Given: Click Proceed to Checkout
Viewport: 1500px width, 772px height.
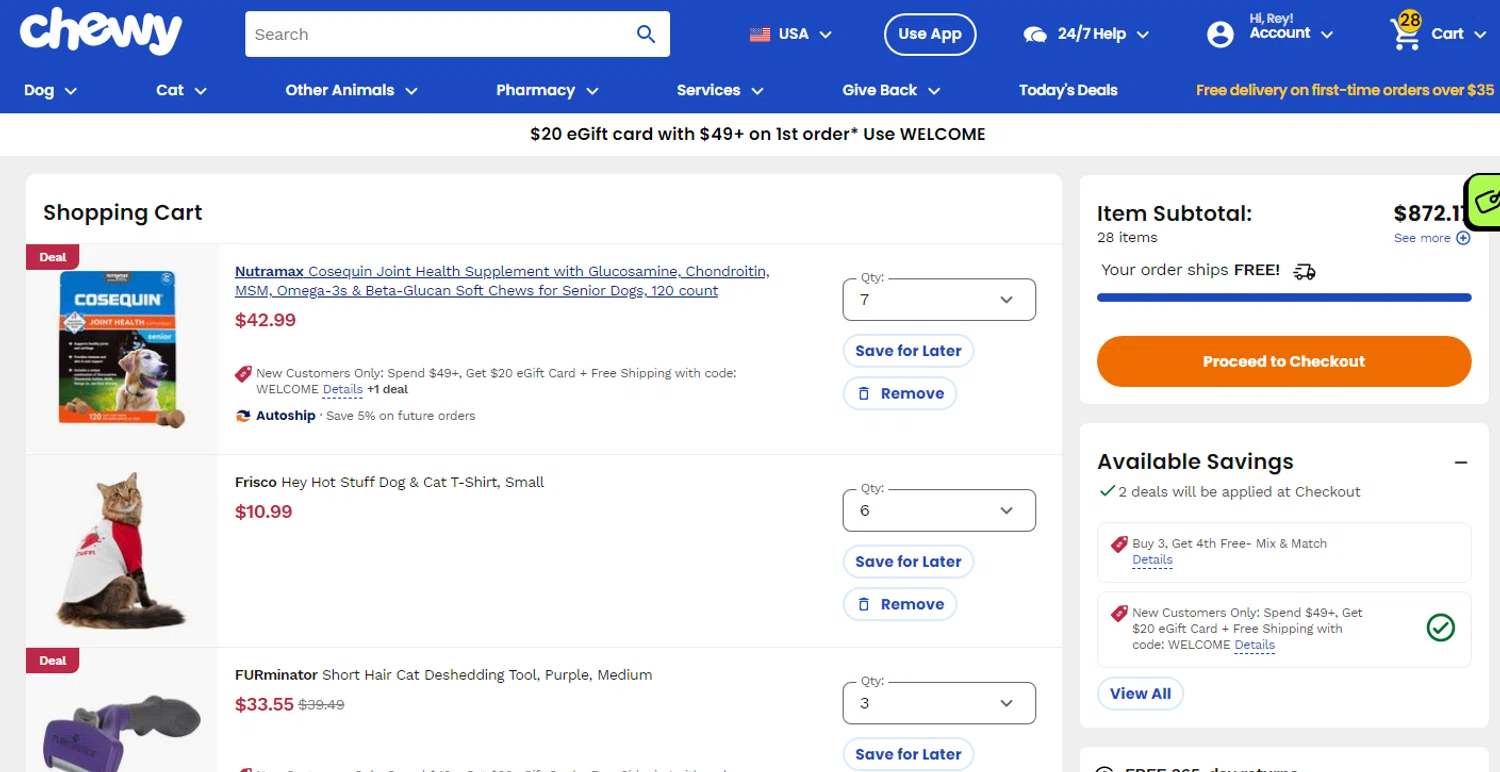Looking at the screenshot, I should click(x=1284, y=361).
